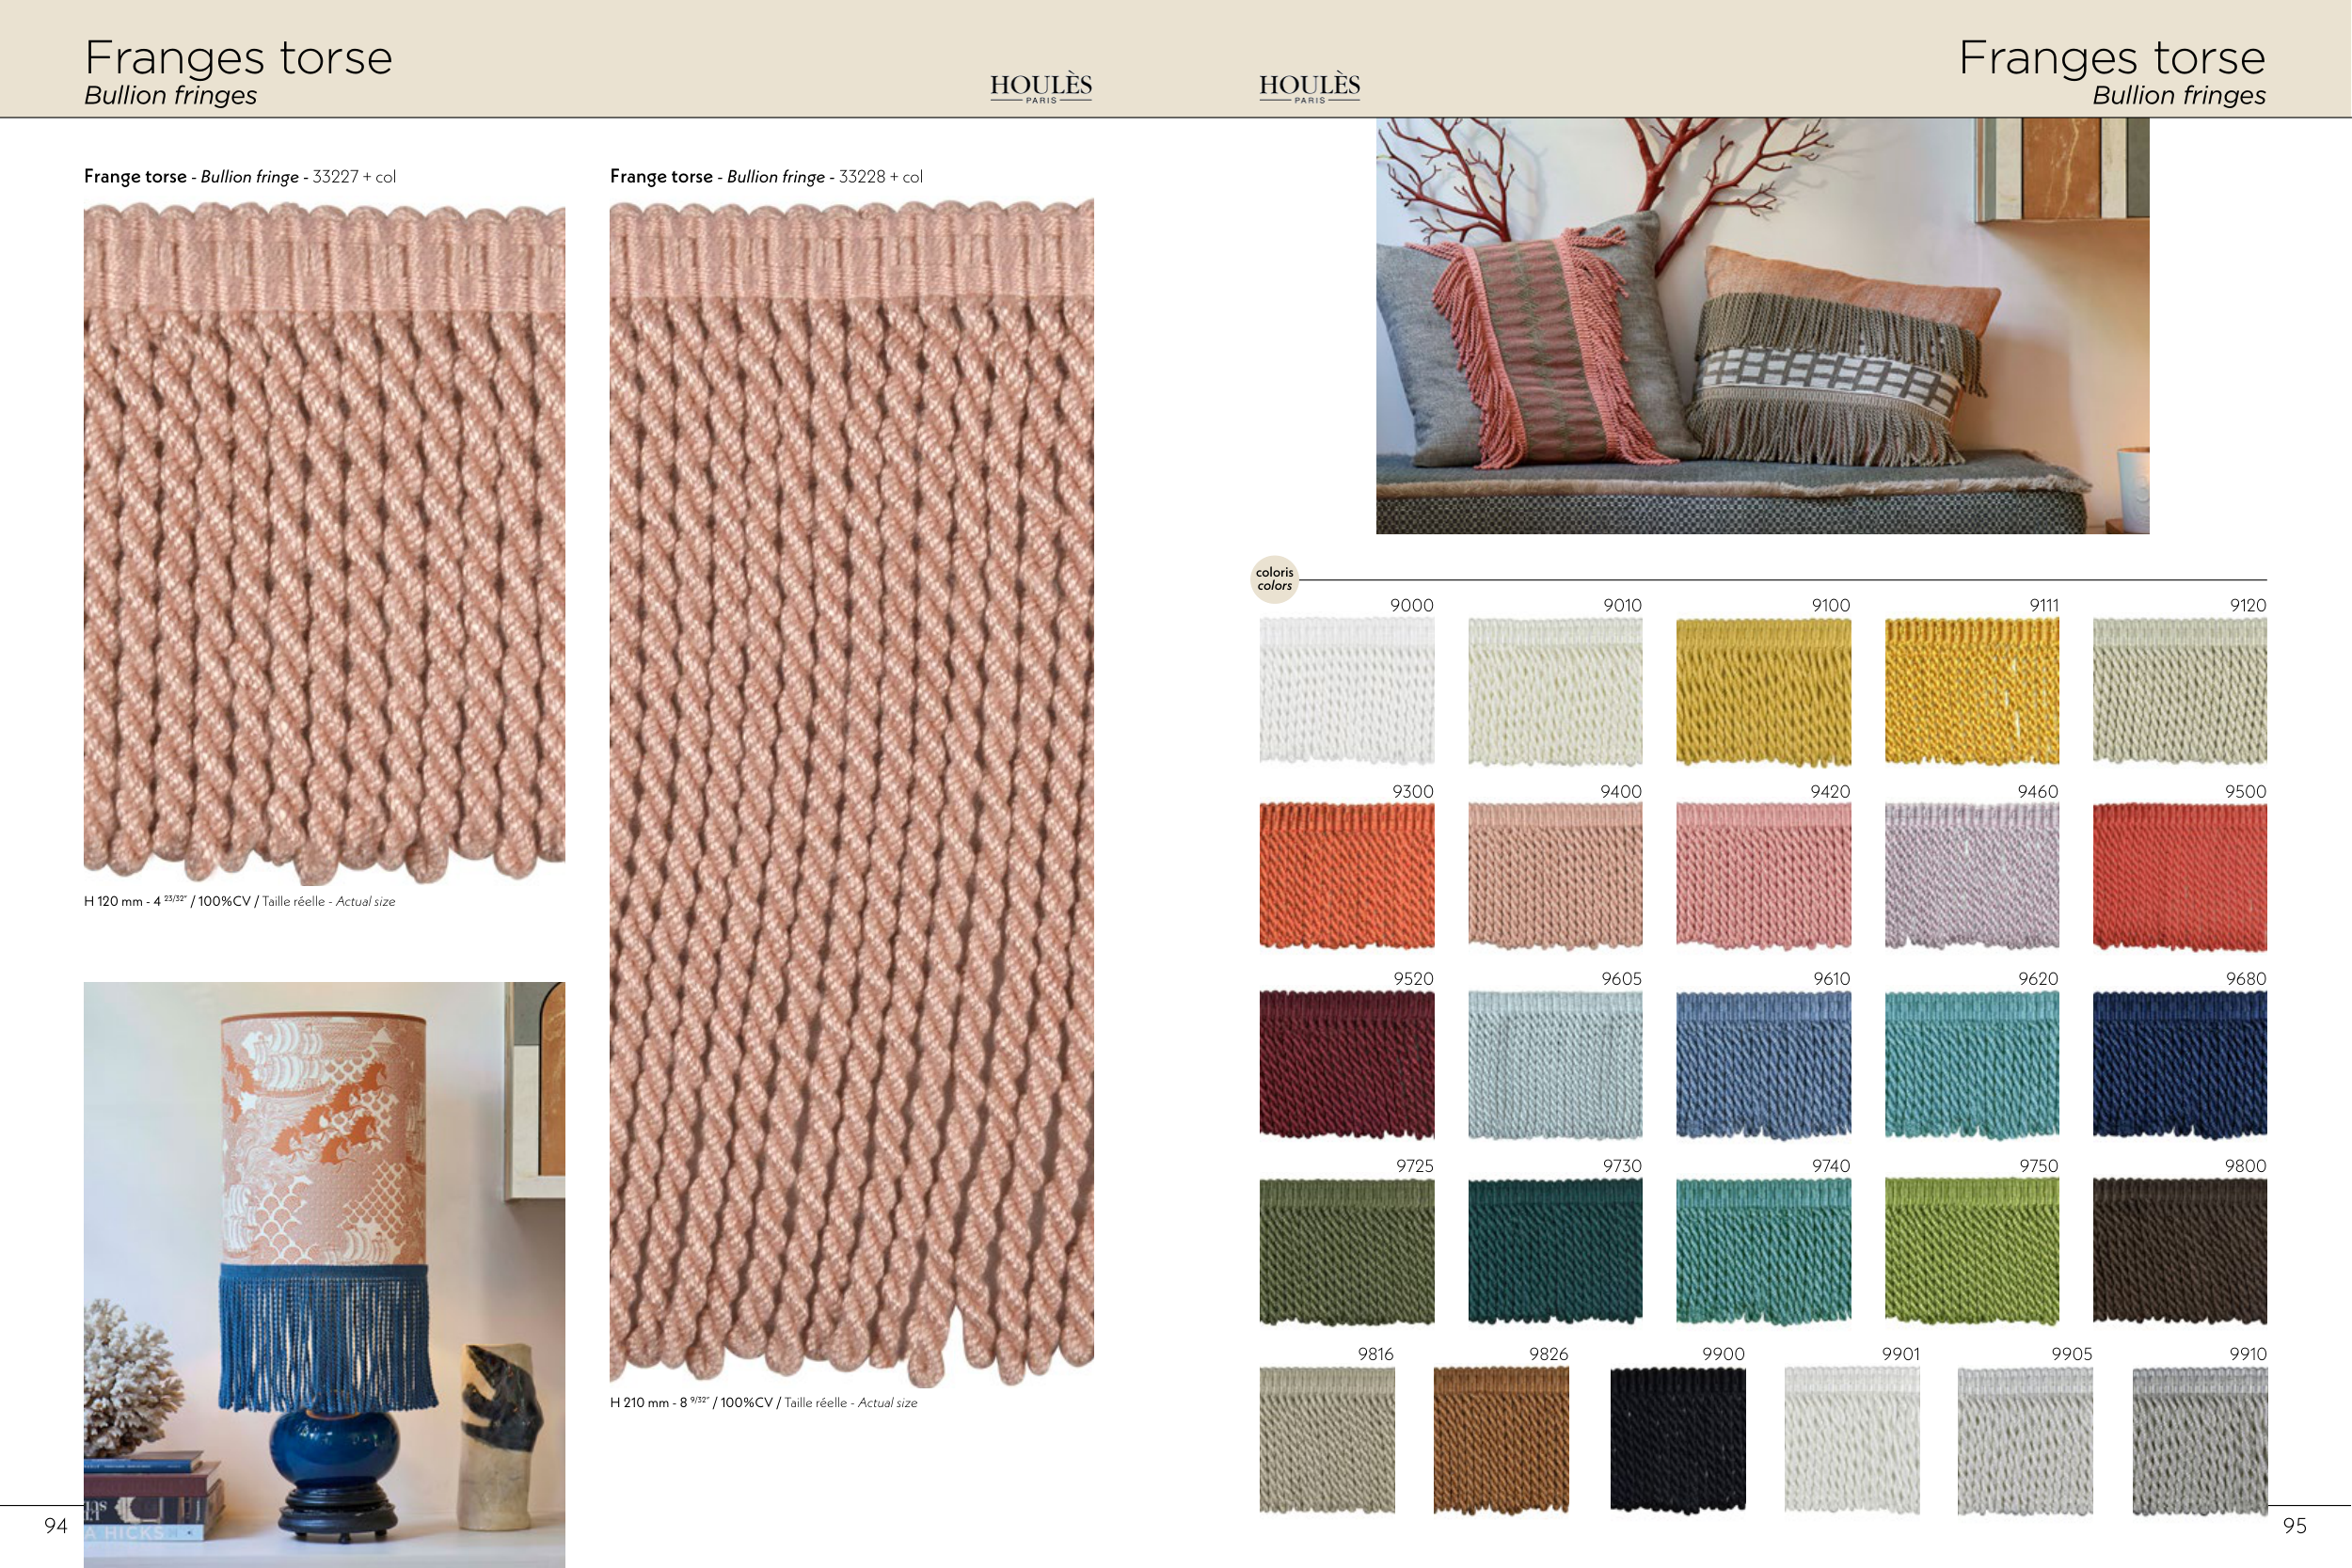Click the navy 9680 fringe swatch

coord(2179,1064)
